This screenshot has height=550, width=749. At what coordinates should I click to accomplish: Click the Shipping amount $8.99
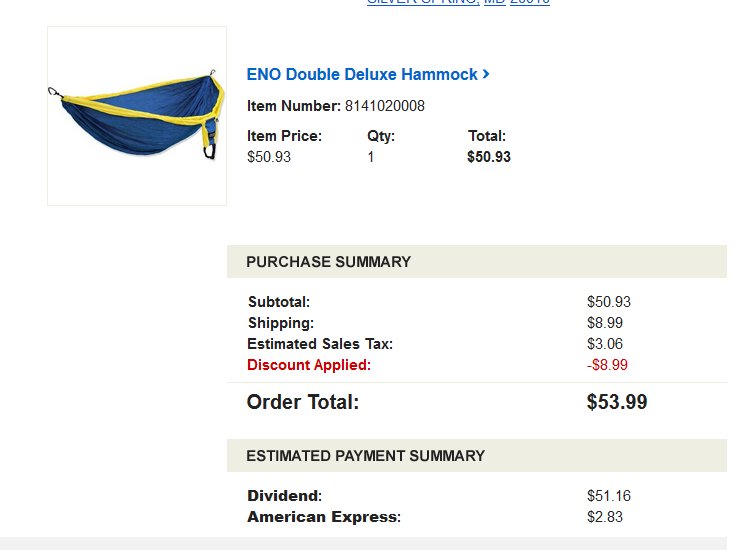605,323
